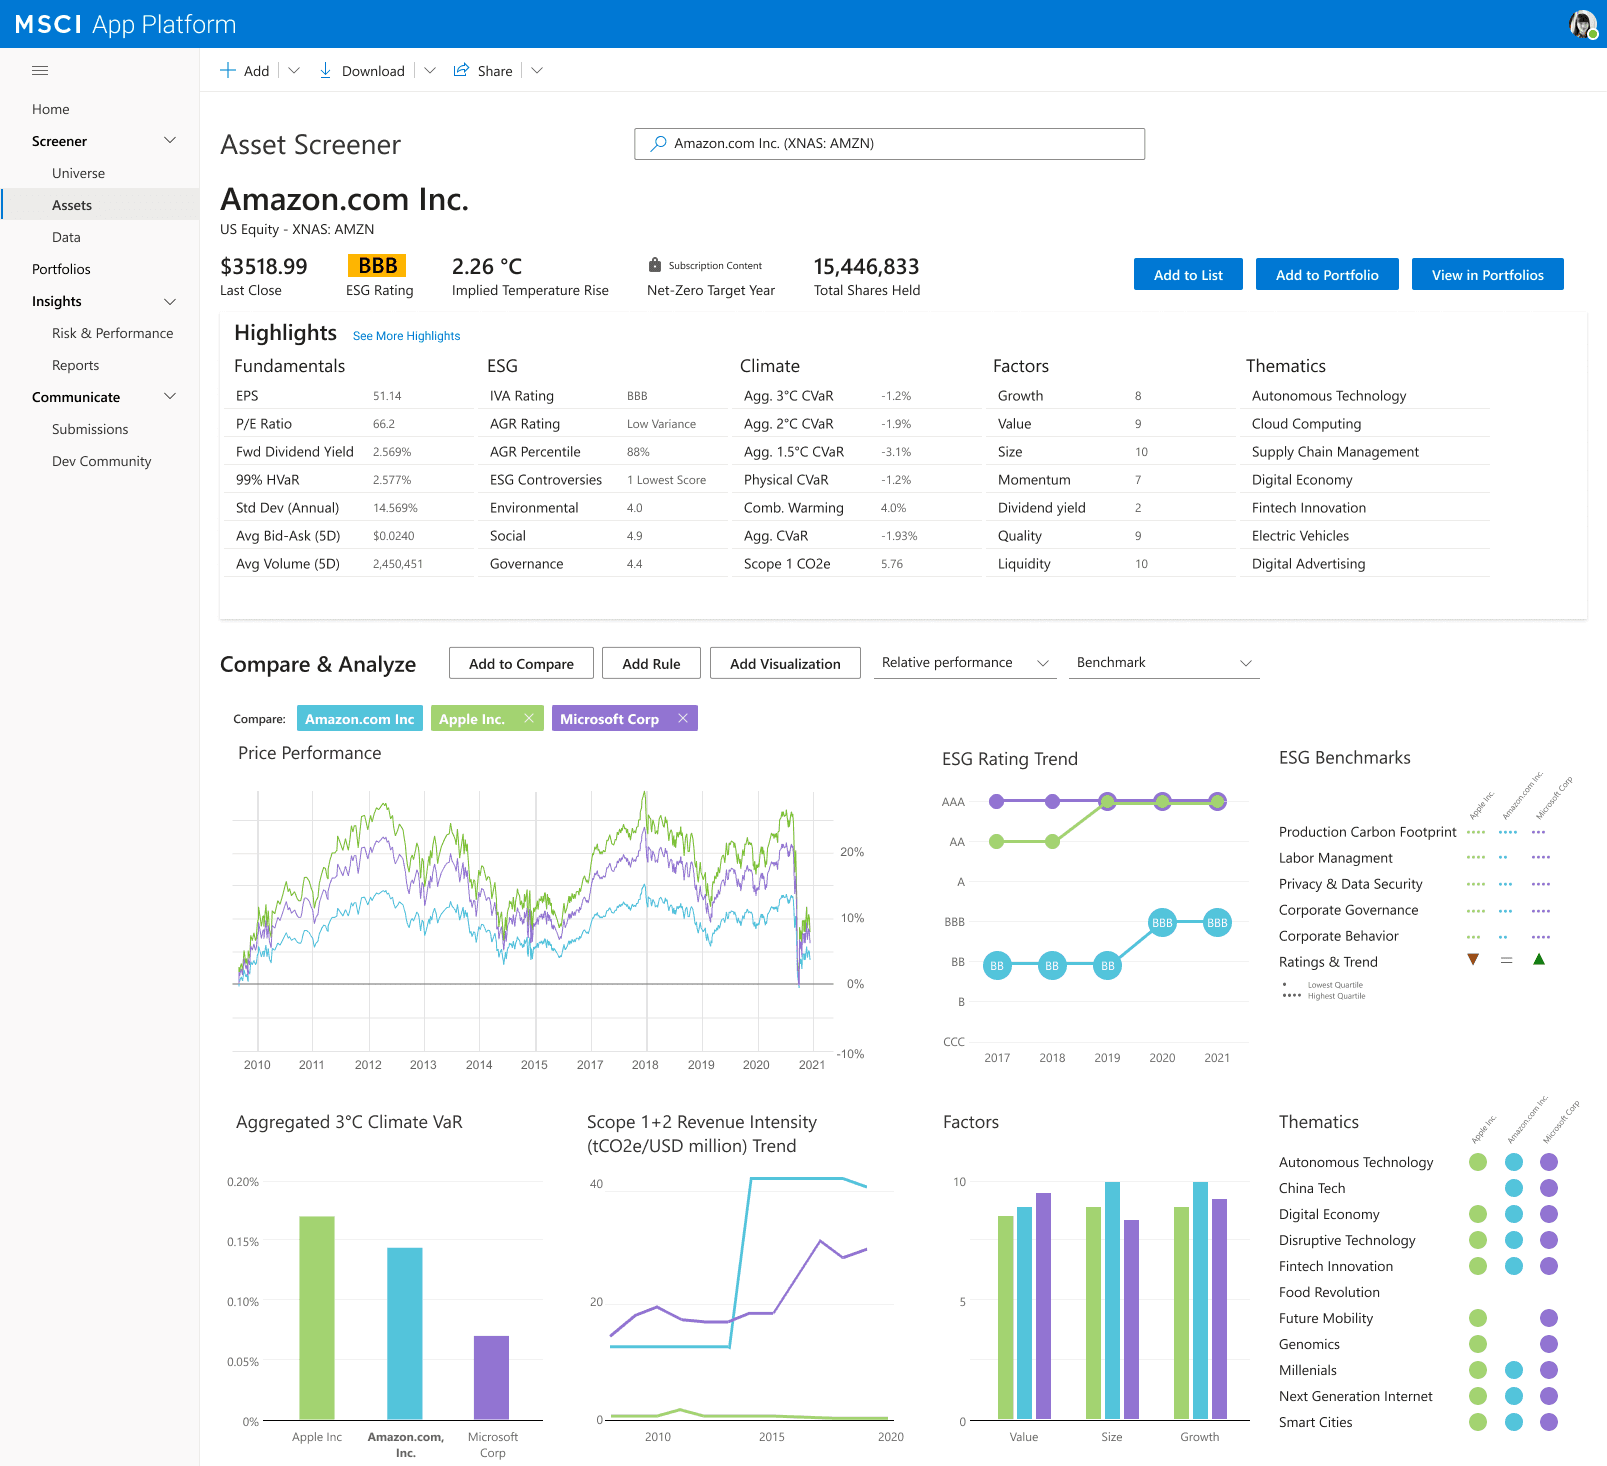Remove Apple Inc. from compare
The image size is (1607, 1466).
pyautogui.click(x=529, y=718)
